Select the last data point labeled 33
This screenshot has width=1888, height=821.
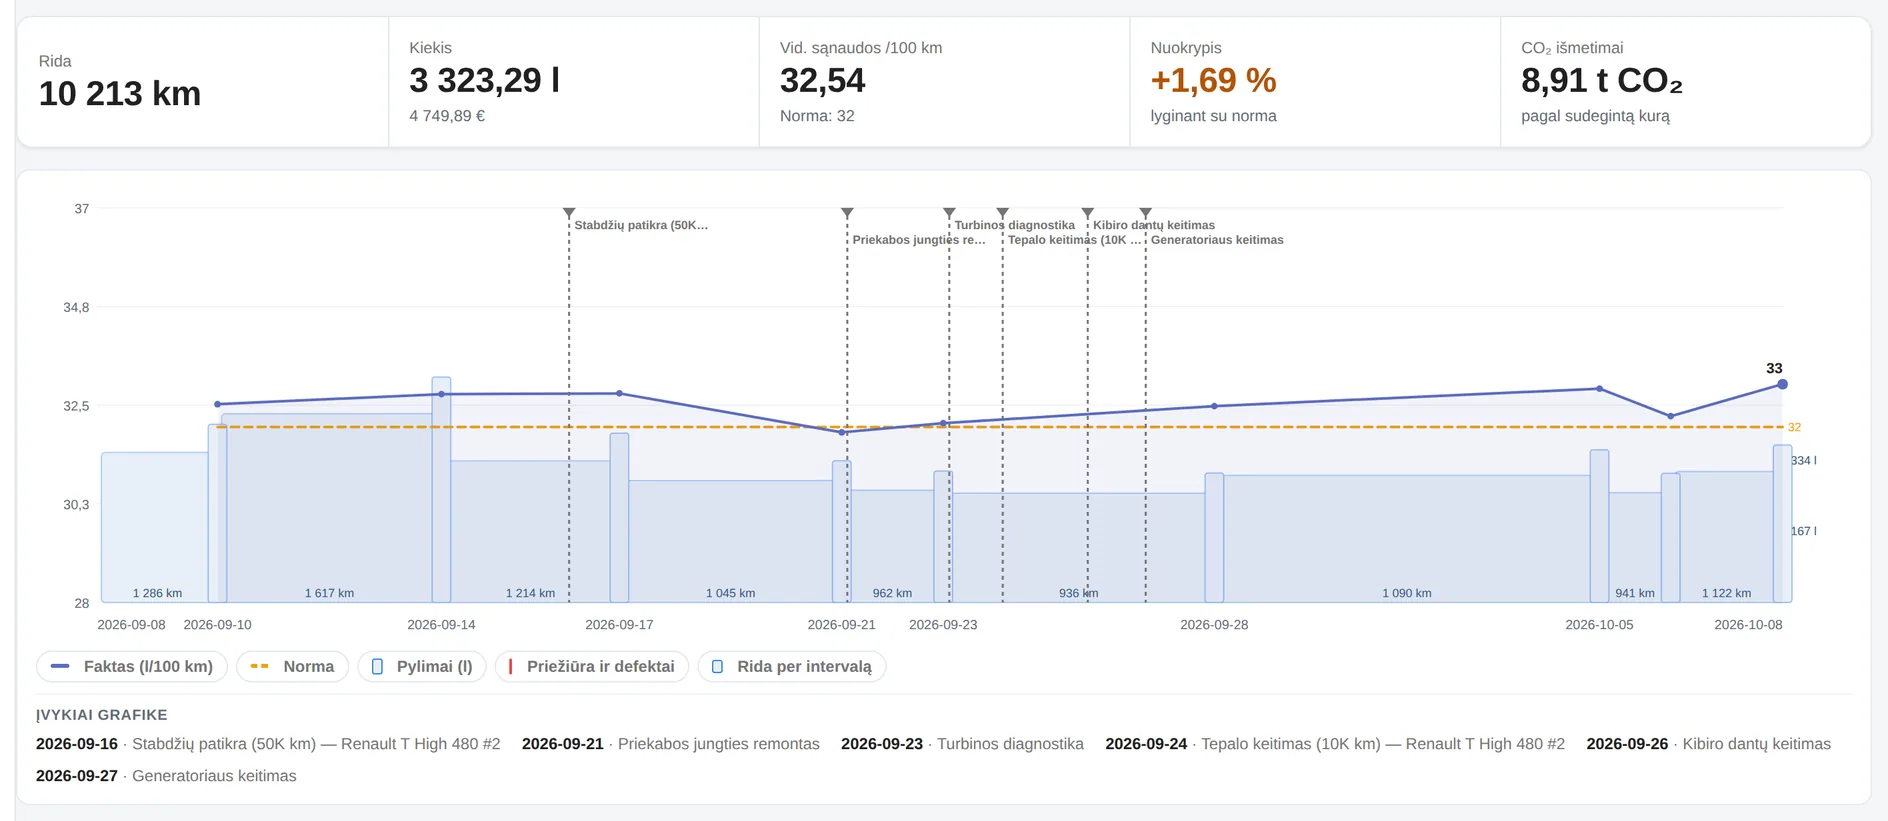pos(1782,384)
